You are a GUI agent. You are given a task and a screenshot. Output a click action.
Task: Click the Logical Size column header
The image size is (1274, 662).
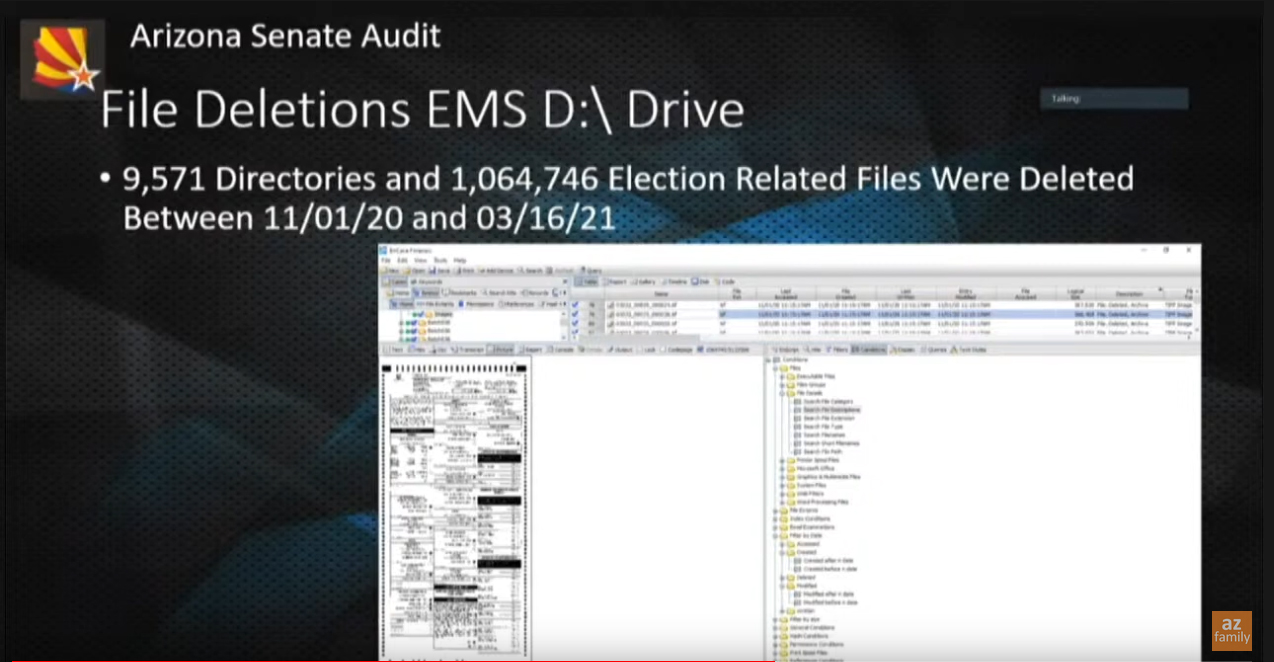click(1075, 294)
